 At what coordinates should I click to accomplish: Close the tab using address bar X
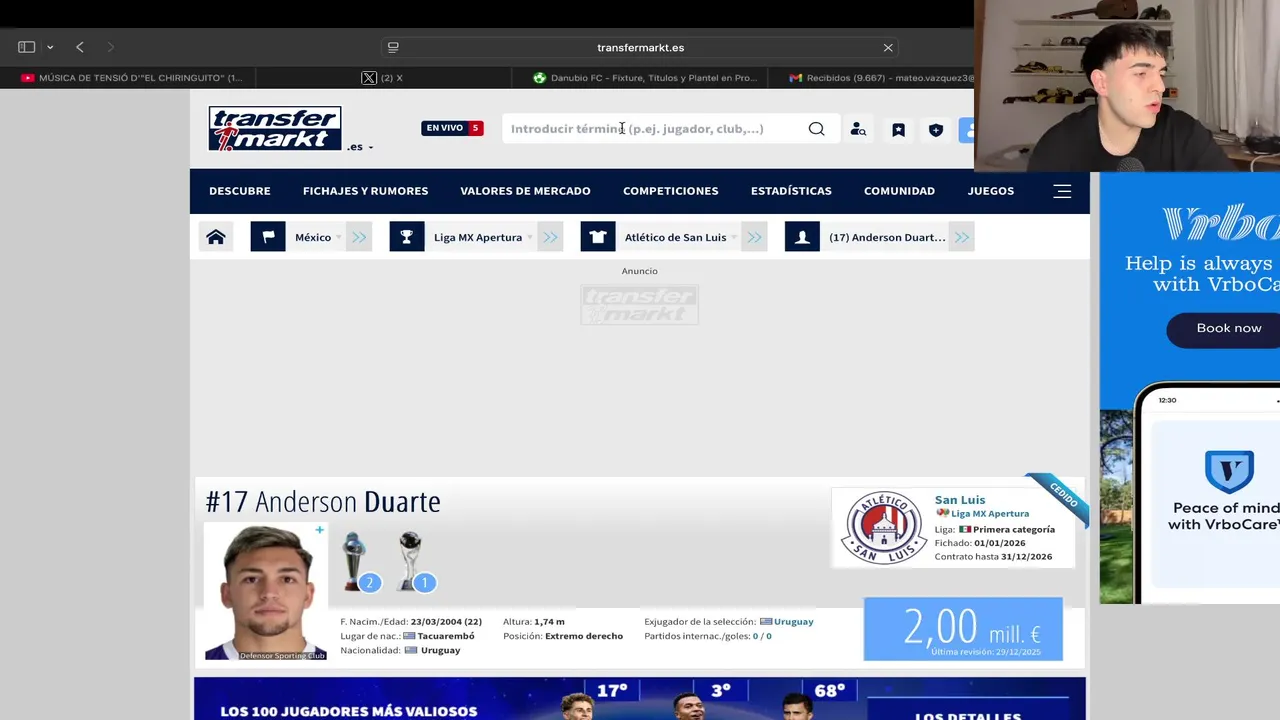(x=888, y=47)
